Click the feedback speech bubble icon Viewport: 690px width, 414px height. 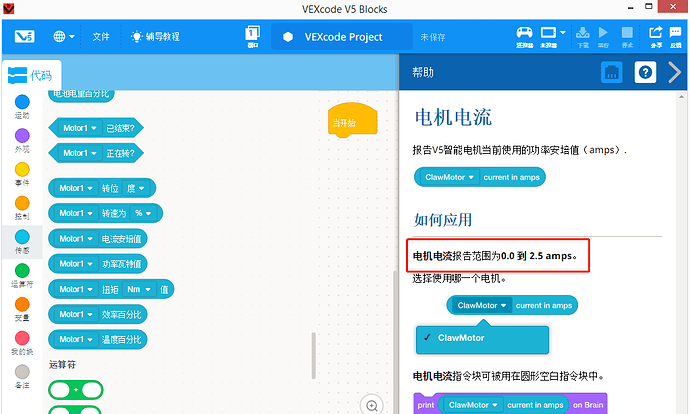(675, 37)
